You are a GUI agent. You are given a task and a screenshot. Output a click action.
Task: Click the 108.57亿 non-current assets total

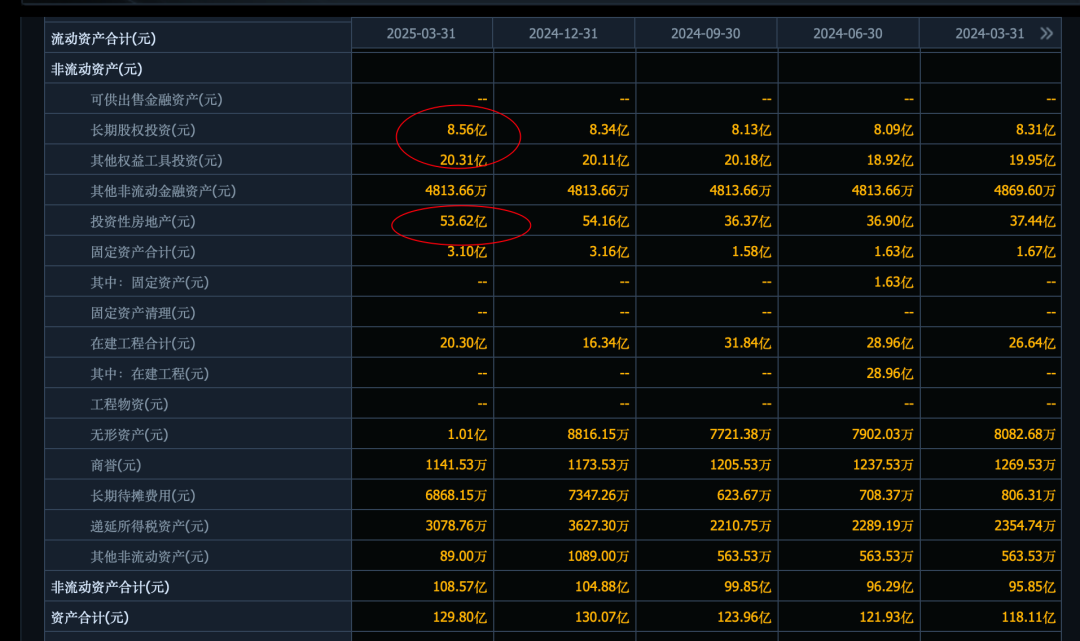coord(459,586)
